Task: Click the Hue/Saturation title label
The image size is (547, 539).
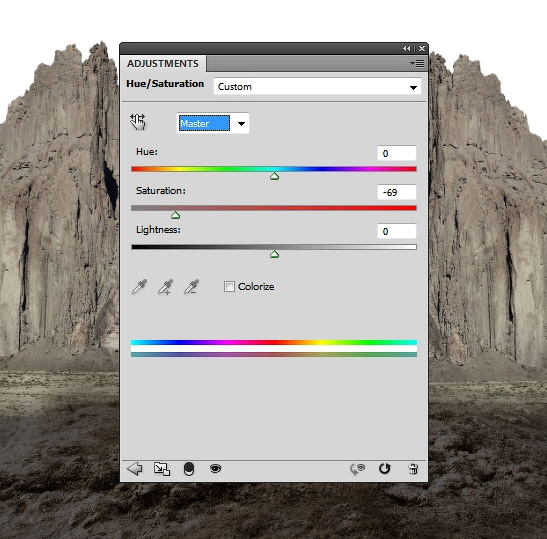Action: 165,84
